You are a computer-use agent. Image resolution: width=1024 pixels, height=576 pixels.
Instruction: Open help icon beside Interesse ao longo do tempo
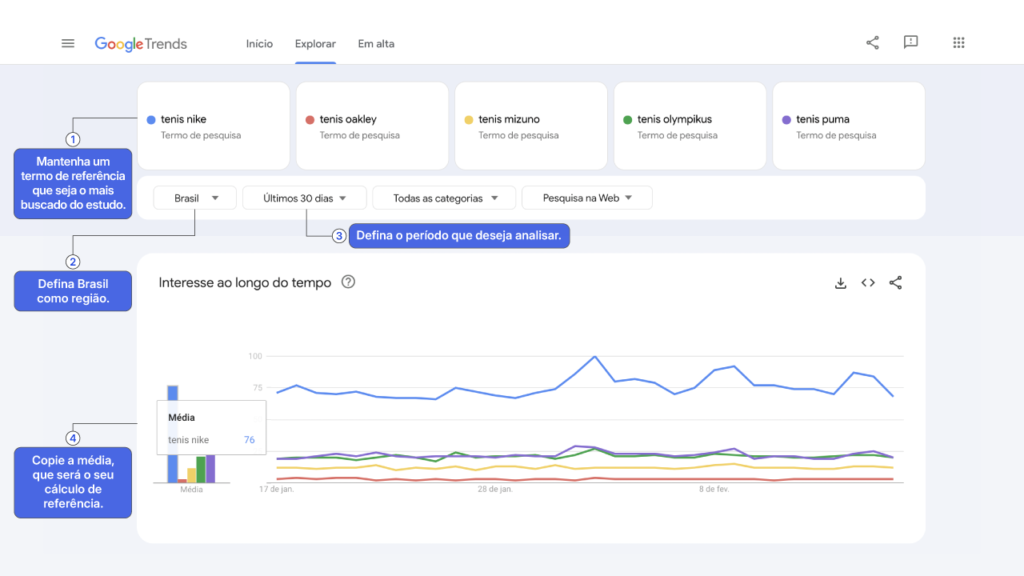(x=348, y=282)
